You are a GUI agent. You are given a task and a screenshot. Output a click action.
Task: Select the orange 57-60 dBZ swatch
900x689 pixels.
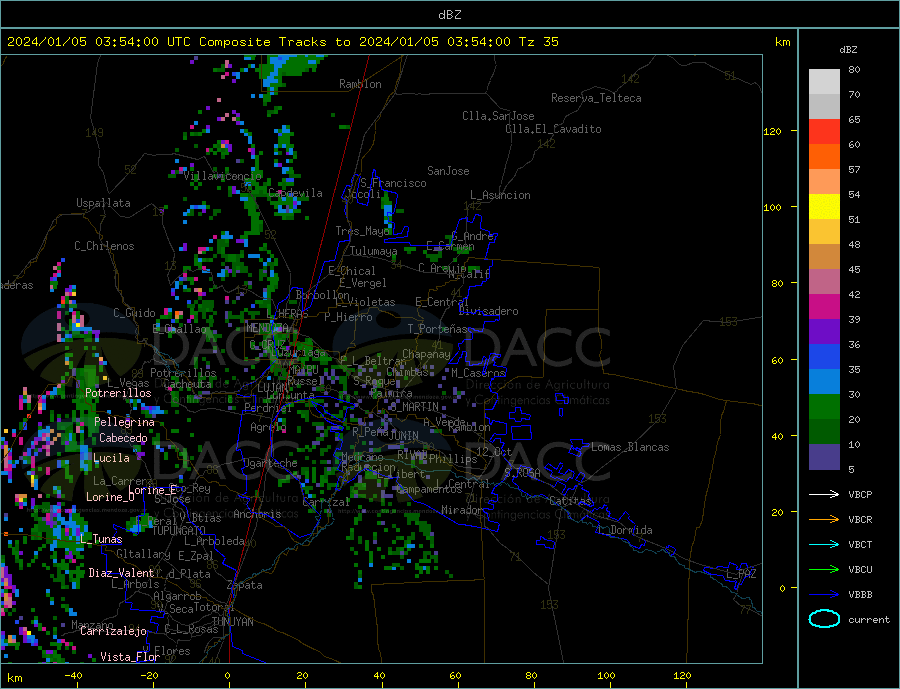(x=824, y=157)
